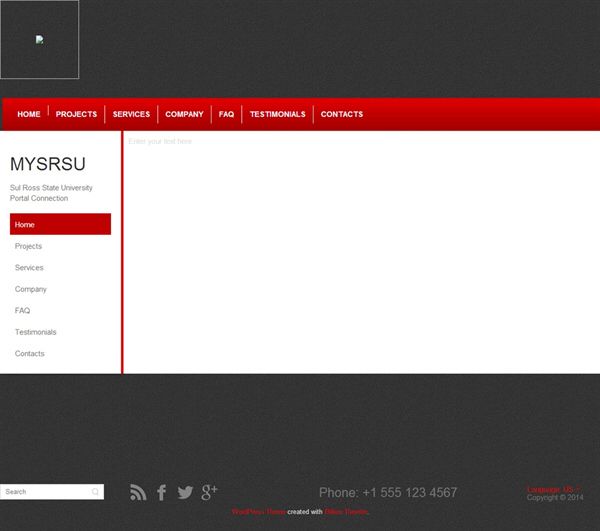Open Contacts in the top navigation
The image size is (600, 531).
click(342, 114)
